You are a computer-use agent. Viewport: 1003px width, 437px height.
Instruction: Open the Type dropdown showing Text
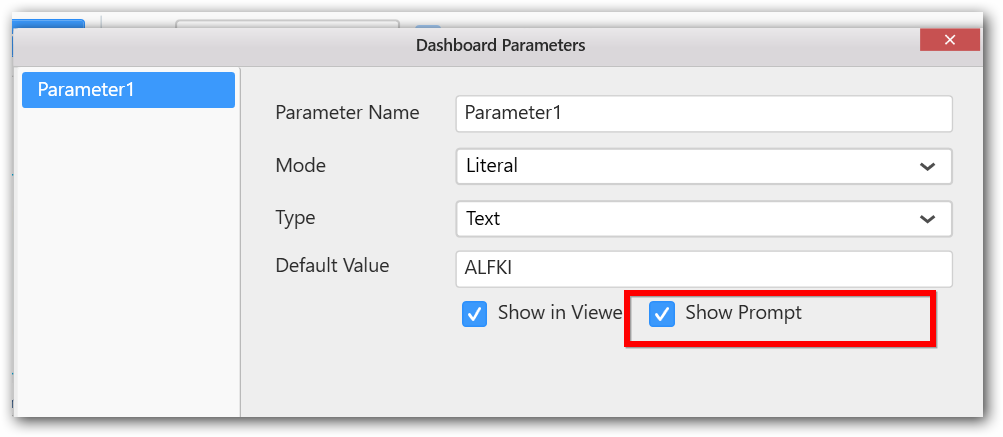(690, 218)
